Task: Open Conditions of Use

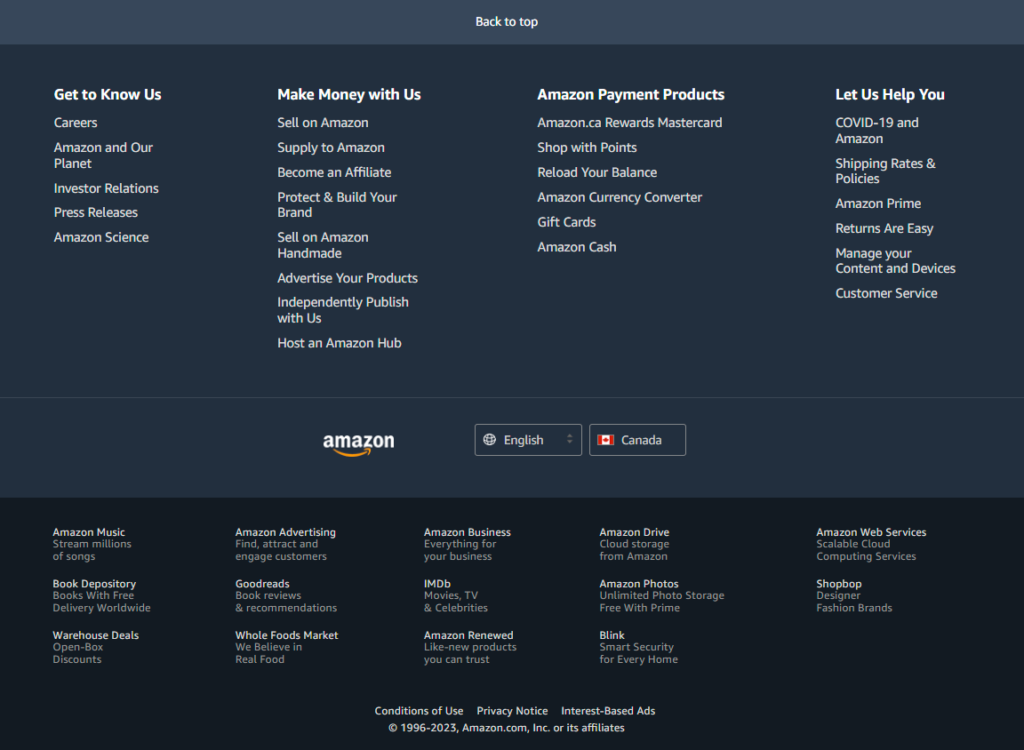Action: [419, 711]
